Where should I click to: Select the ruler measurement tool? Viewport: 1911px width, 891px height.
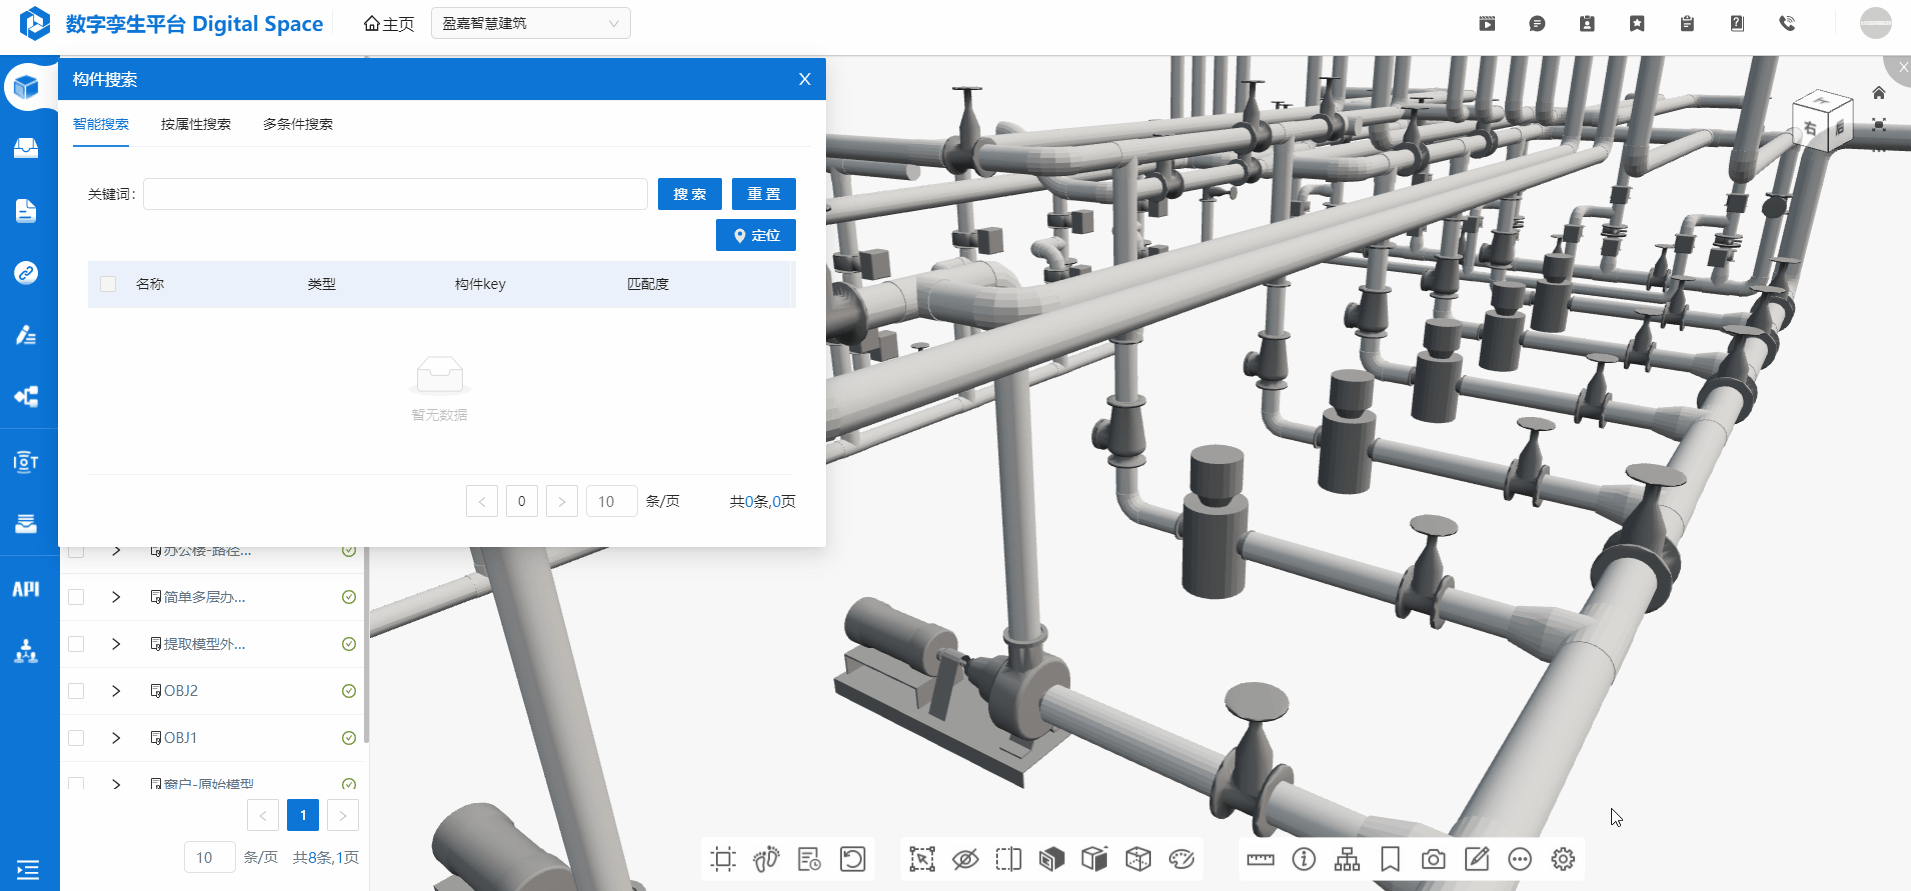(1260, 859)
